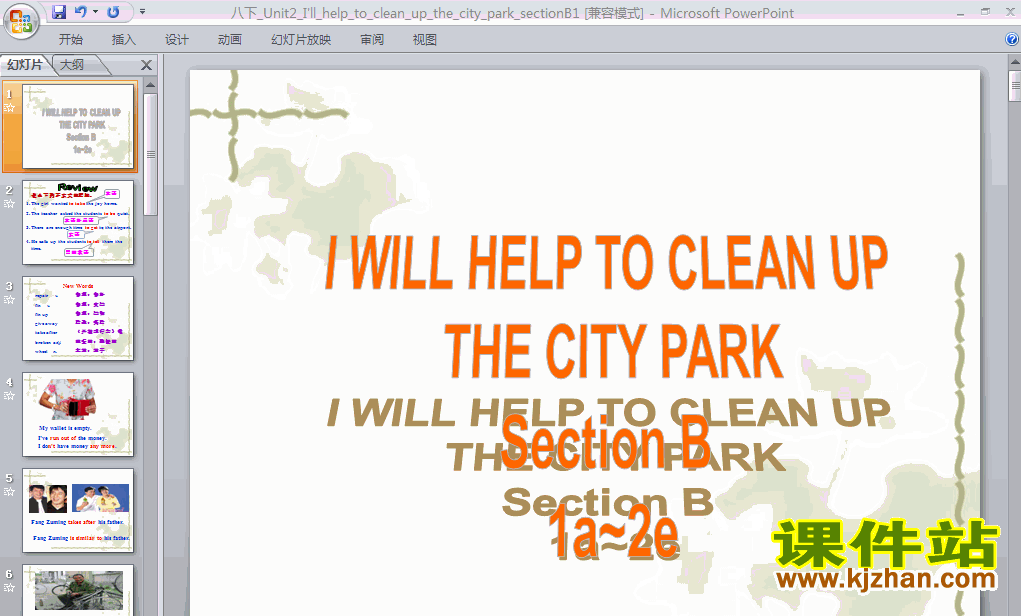Select slide 5 Fang Zuming thumbnail

[x=78, y=511]
